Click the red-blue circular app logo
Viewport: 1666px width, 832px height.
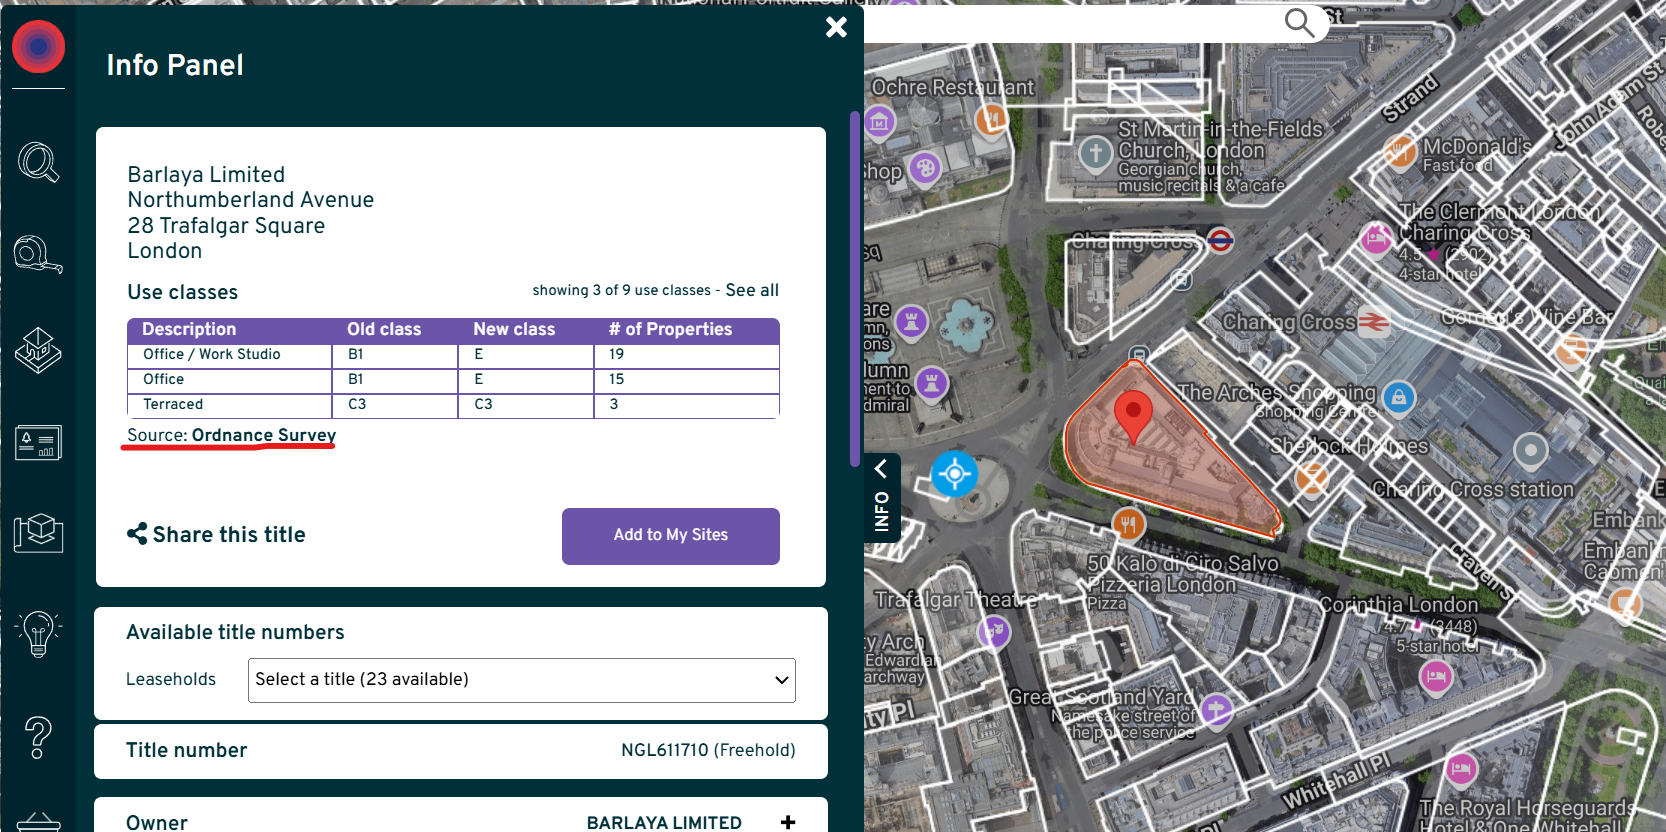(x=39, y=47)
